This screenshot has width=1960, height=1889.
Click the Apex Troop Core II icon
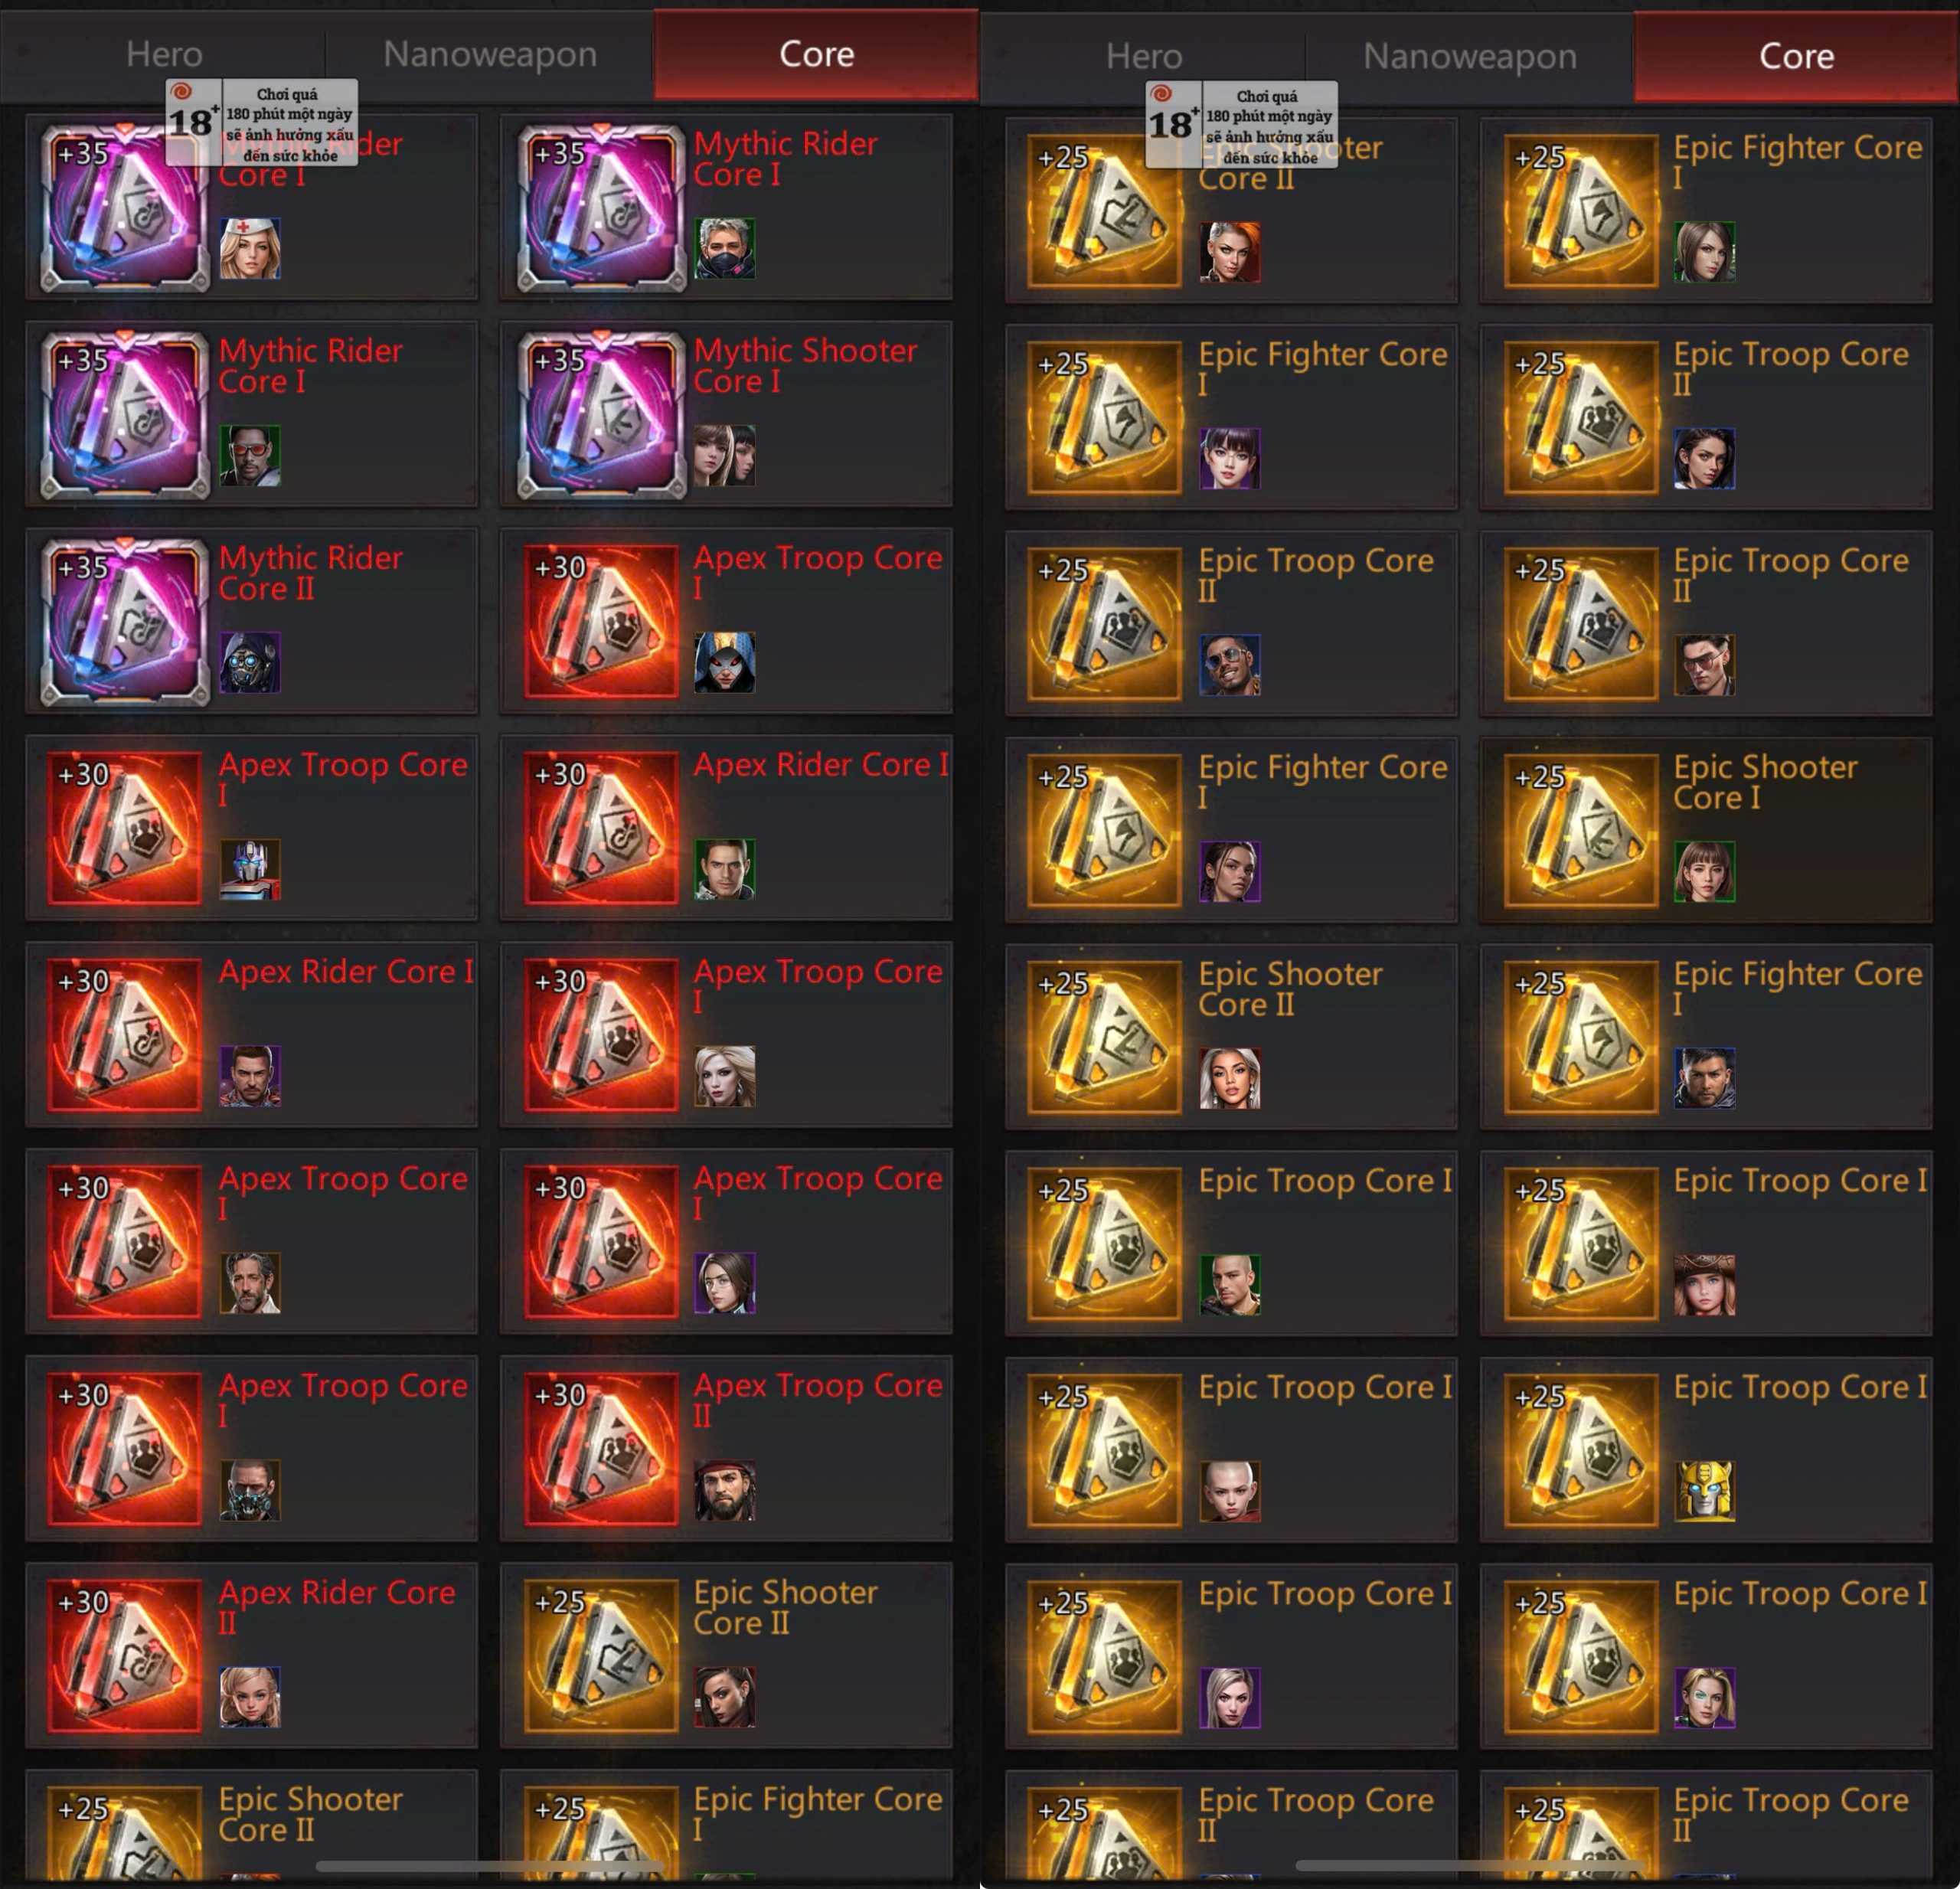tap(601, 1449)
